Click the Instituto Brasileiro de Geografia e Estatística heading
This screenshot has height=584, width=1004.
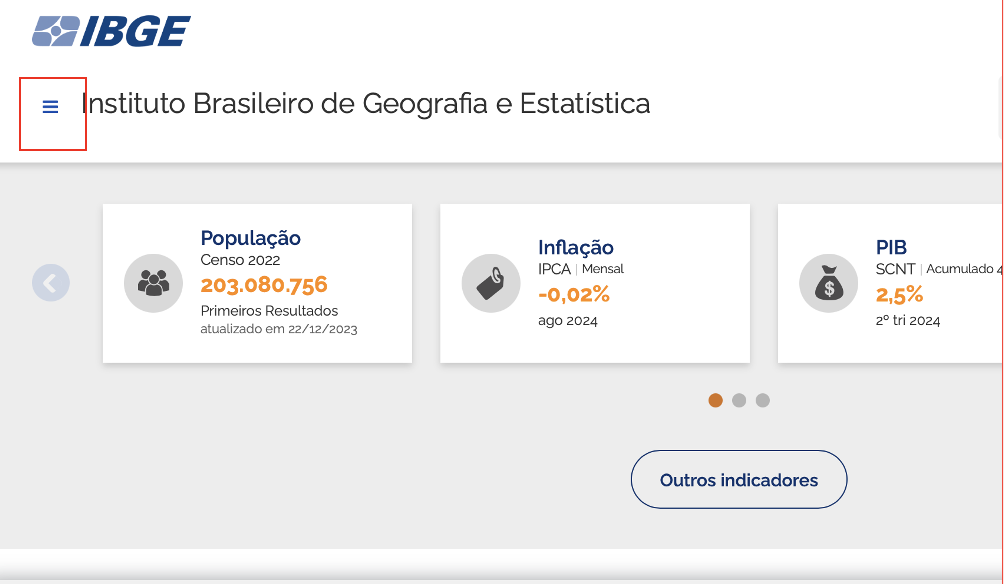(x=365, y=103)
